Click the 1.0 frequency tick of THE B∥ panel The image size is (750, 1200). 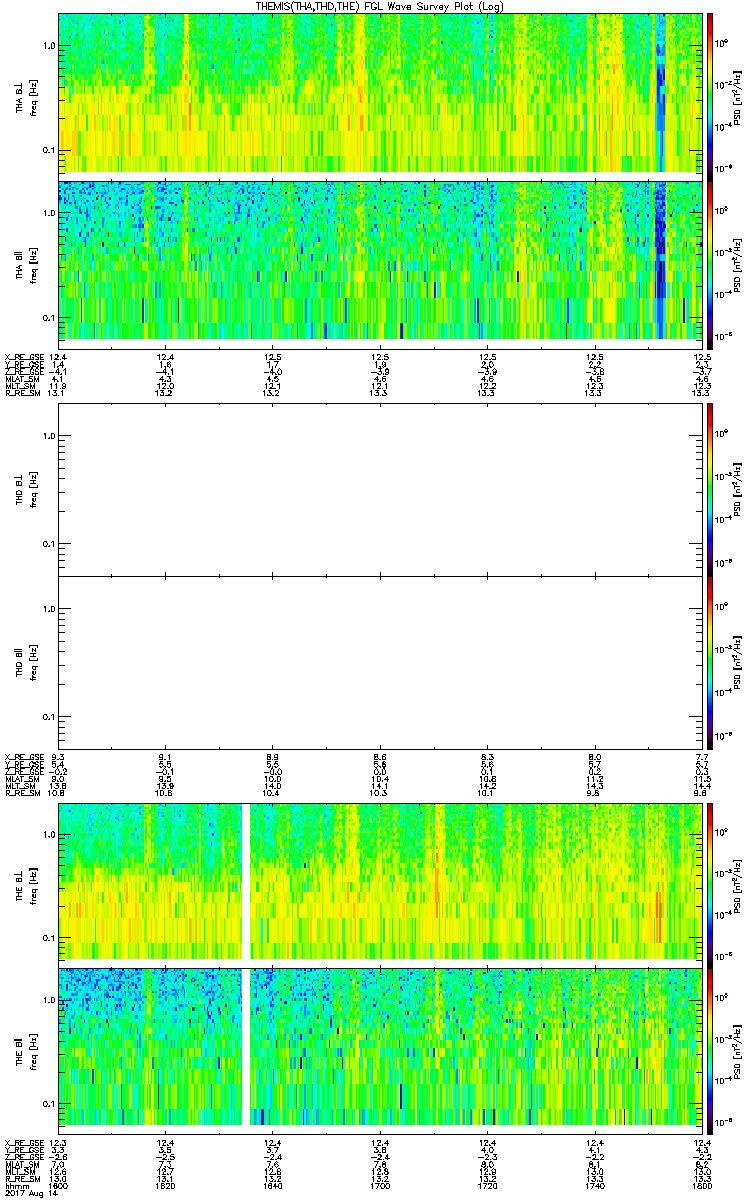pos(49,1000)
